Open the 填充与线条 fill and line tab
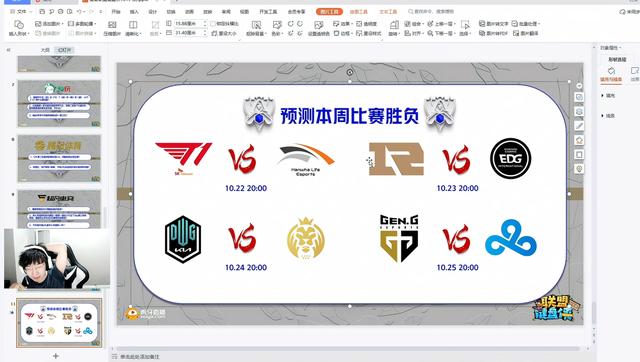The image size is (640, 362). click(611, 74)
